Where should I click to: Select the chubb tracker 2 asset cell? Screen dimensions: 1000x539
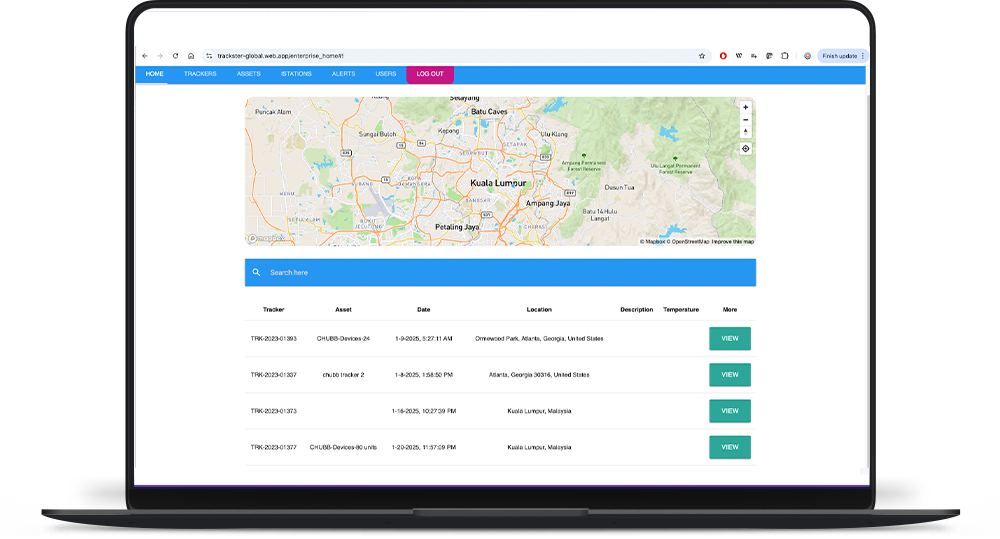(343, 375)
